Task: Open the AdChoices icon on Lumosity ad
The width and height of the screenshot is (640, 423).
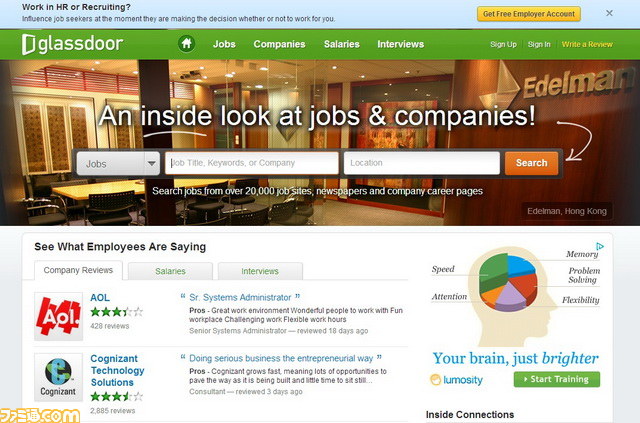Action: pyautogui.click(x=600, y=246)
